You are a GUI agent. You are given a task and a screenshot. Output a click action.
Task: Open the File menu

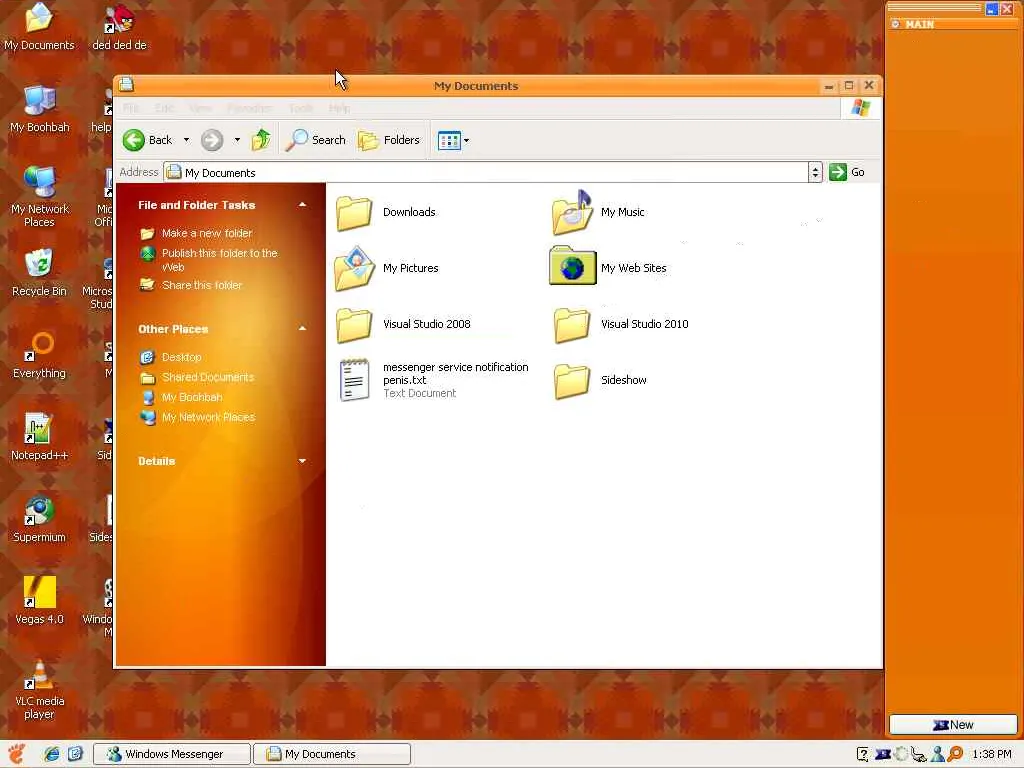pos(131,108)
